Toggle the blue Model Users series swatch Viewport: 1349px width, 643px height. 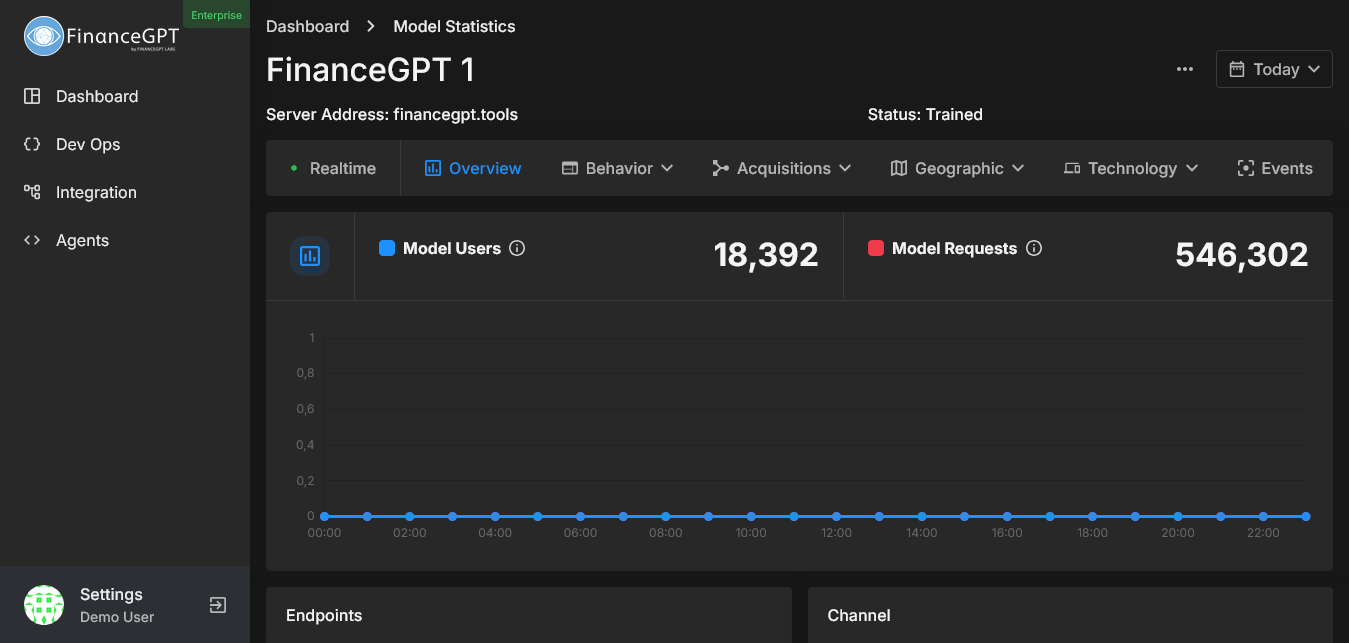pyautogui.click(x=387, y=248)
